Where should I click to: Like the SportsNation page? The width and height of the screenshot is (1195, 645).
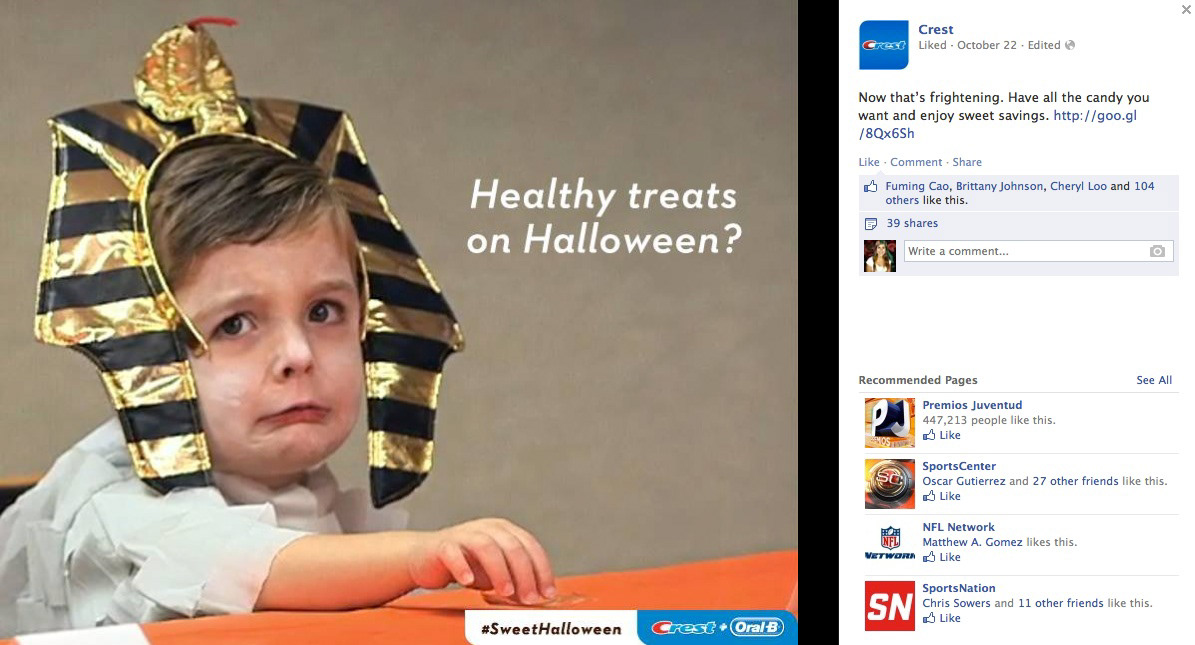point(942,618)
